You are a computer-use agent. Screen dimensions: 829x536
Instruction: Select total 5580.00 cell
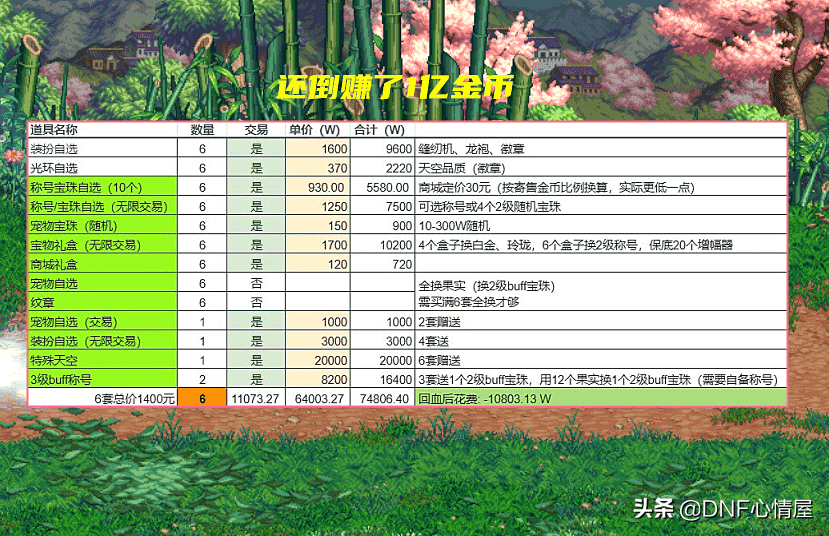pyautogui.click(x=382, y=187)
